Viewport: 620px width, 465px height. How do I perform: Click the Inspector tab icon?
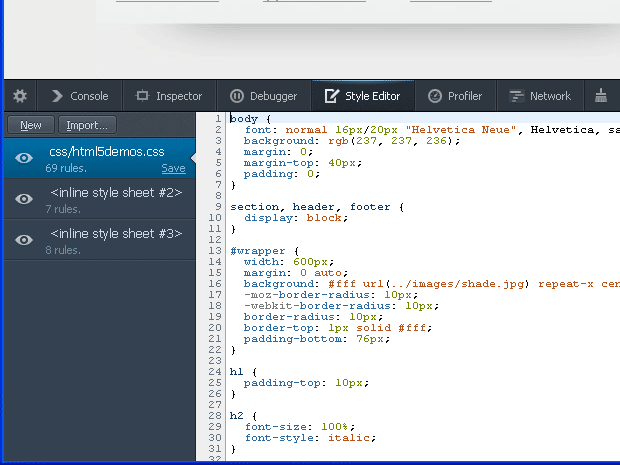pyautogui.click(x=142, y=96)
